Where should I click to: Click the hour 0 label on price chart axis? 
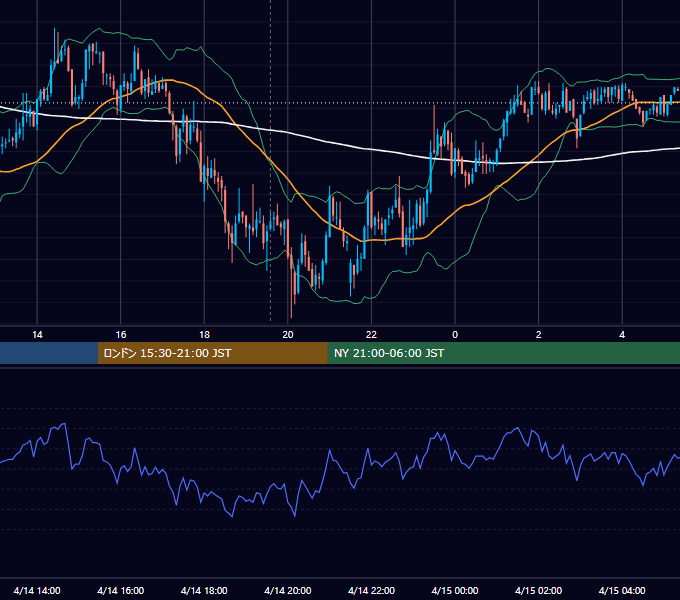(455, 334)
